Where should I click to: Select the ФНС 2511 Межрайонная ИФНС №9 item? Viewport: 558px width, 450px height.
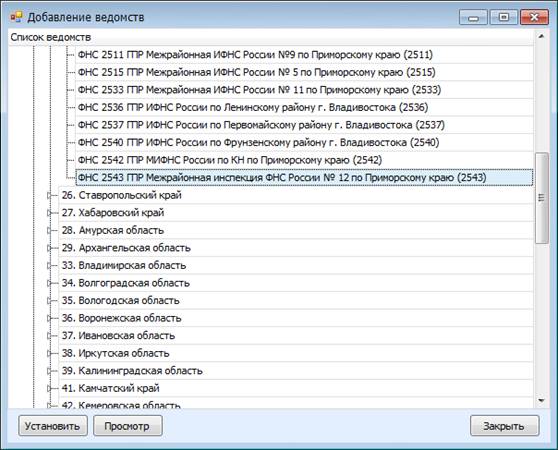point(255,55)
